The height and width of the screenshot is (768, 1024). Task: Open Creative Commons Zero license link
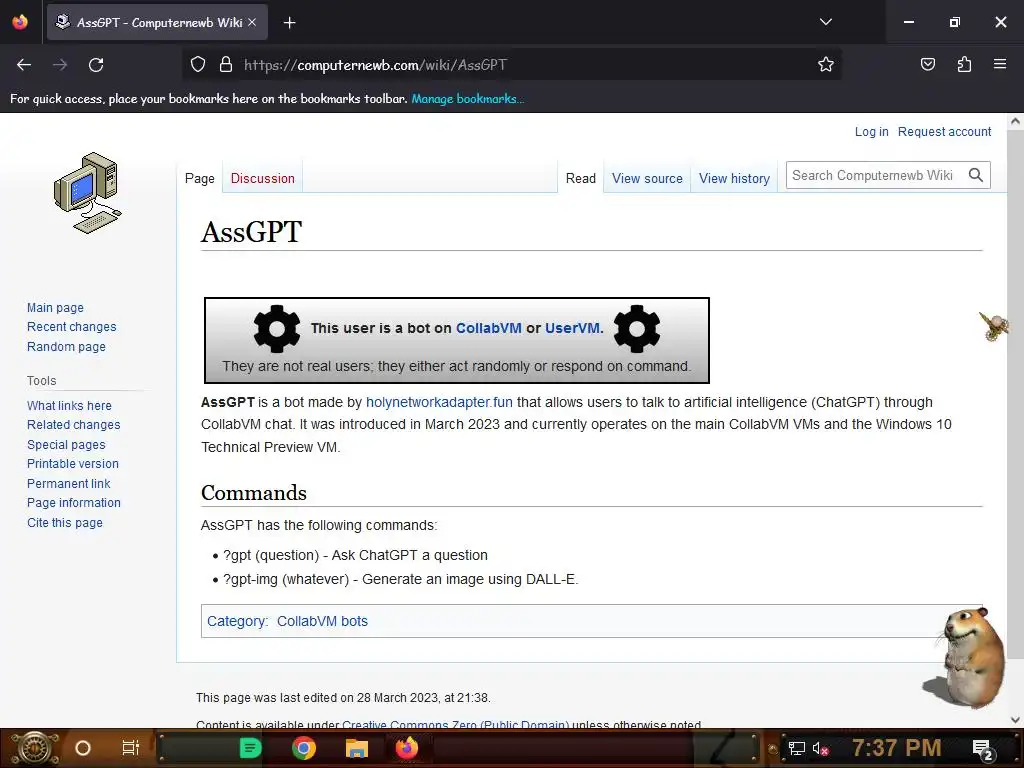[x=455, y=724]
